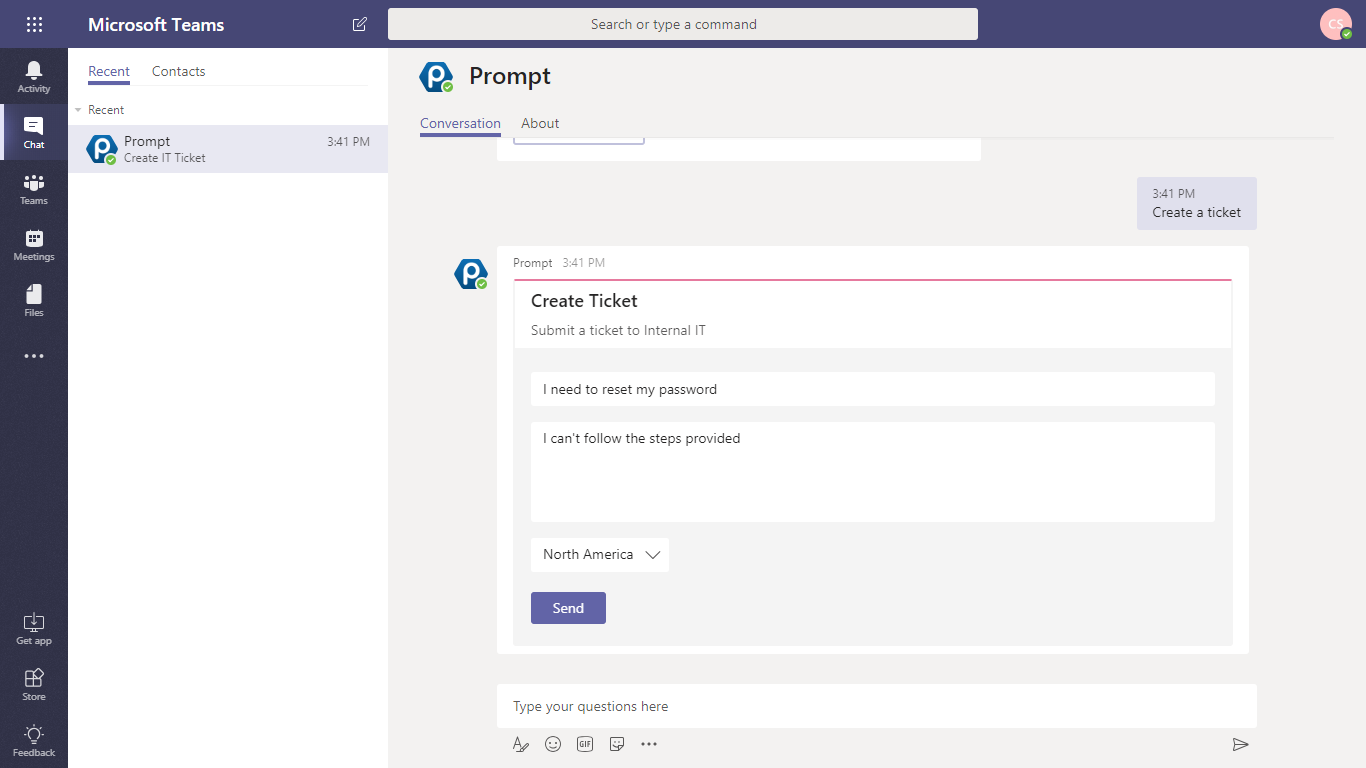This screenshot has width=1366, height=768.
Task: Collapse the Recent chats group
Action: coord(79,110)
